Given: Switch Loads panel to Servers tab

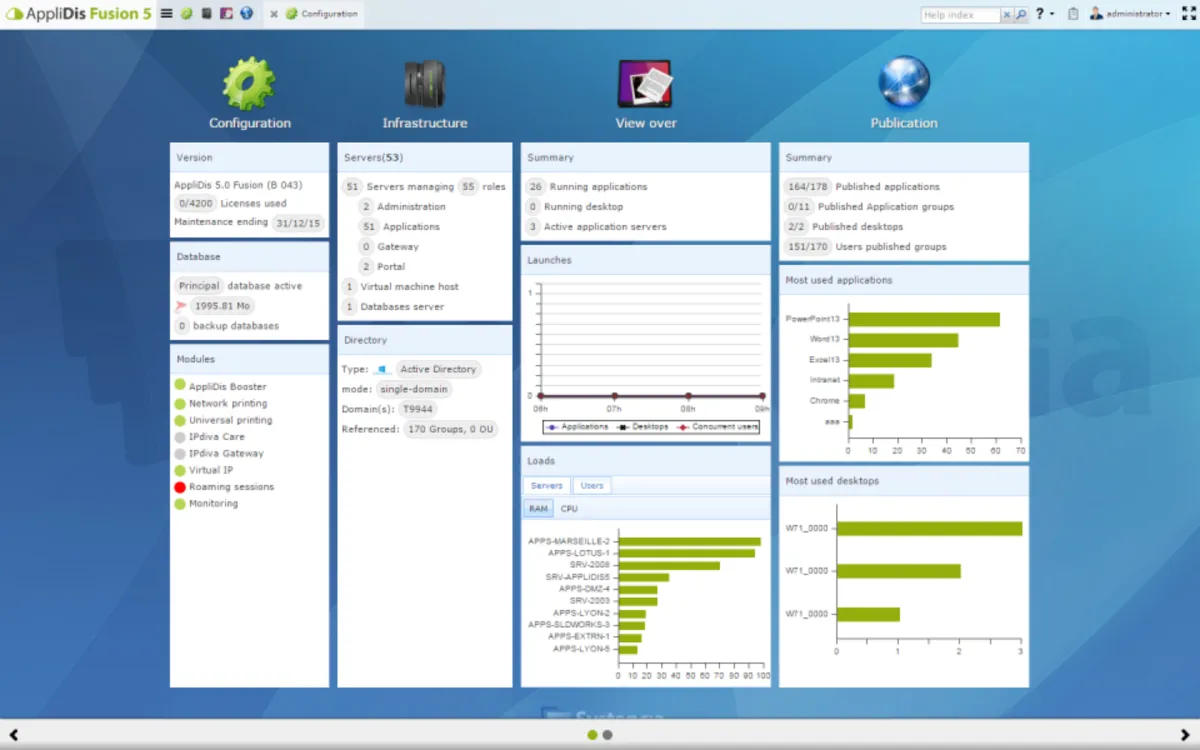Looking at the screenshot, I should 547,485.
